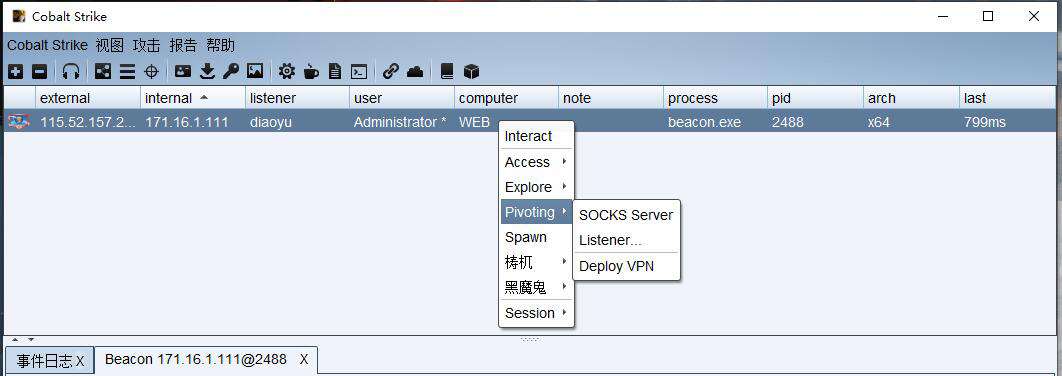Open downloaded files with the download arrow icon

(207, 71)
